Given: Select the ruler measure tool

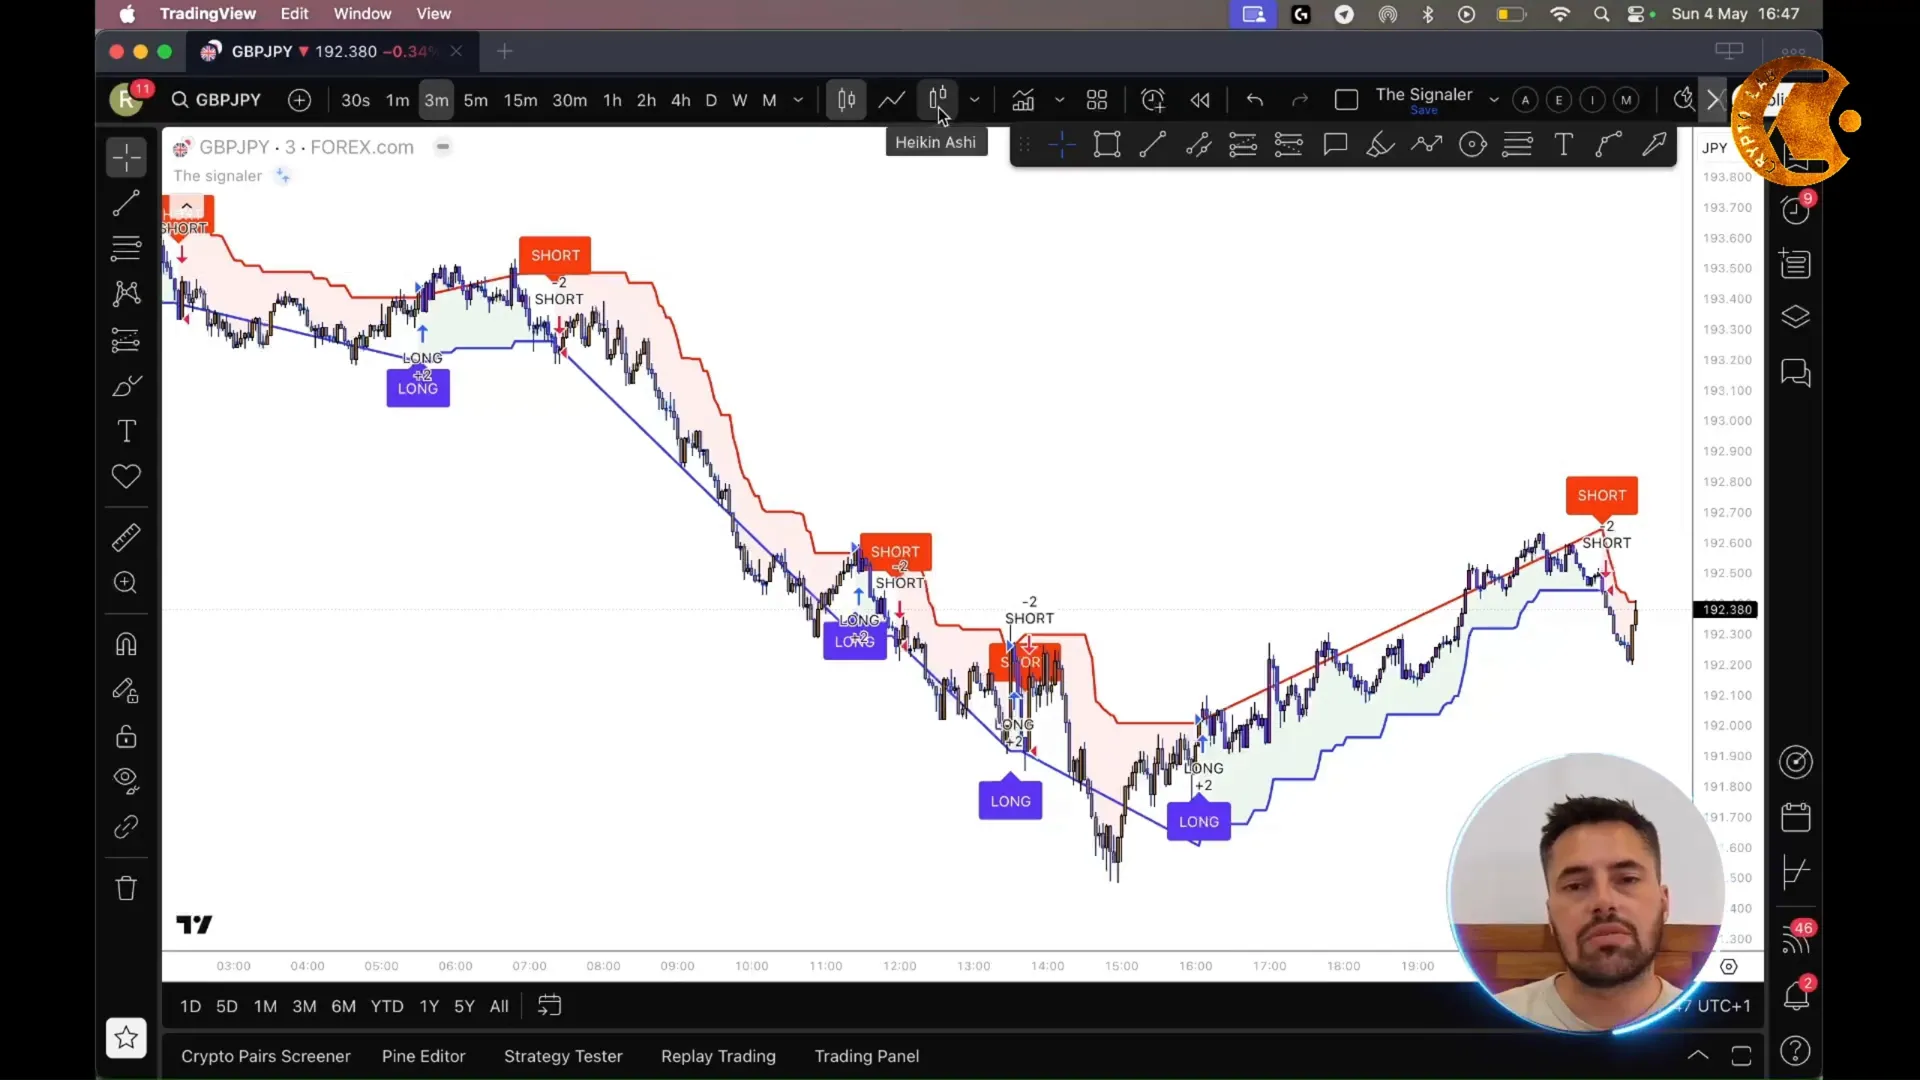Looking at the screenshot, I should 126,538.
